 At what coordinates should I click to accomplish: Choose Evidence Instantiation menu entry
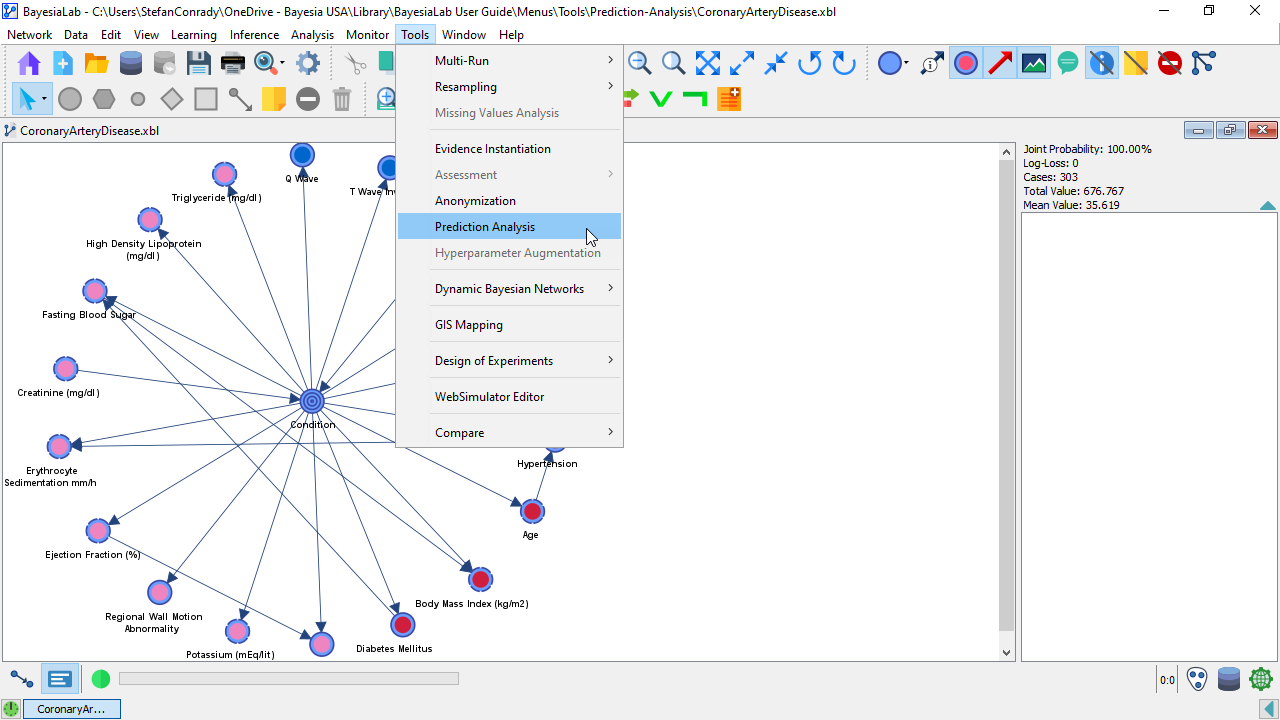tap(509, 149)
